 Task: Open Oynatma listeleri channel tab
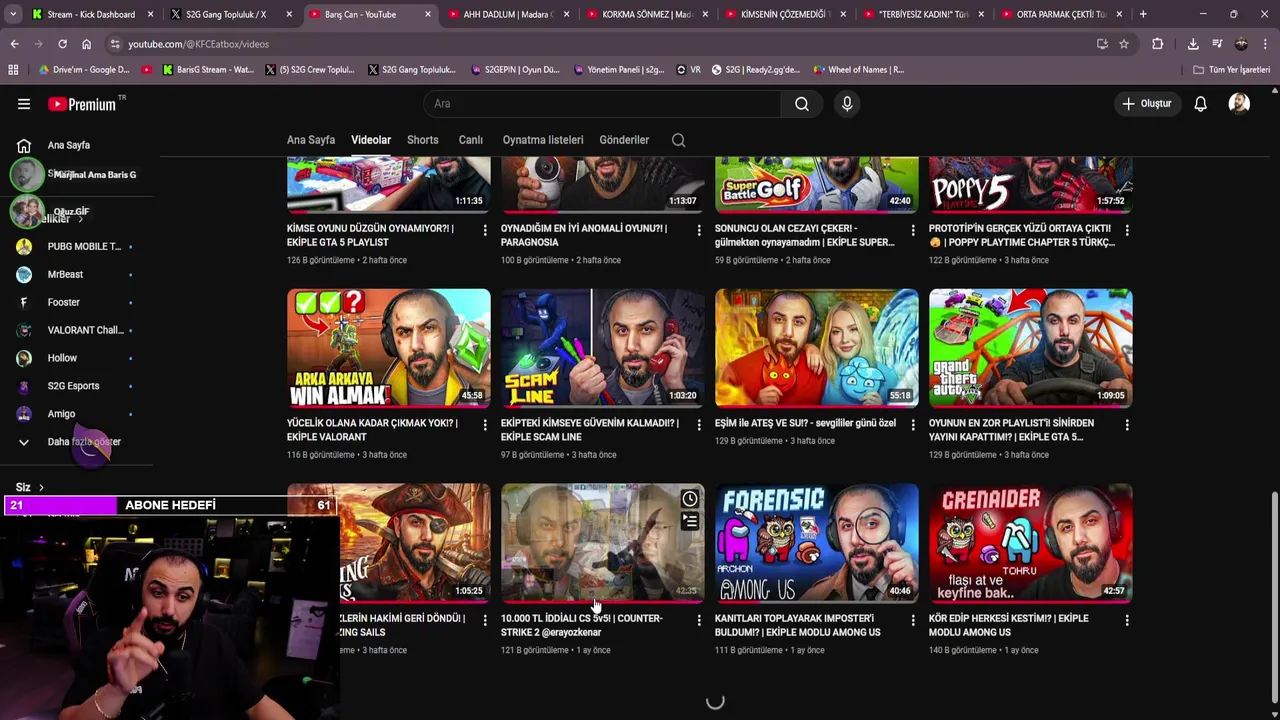pos(543,140)
